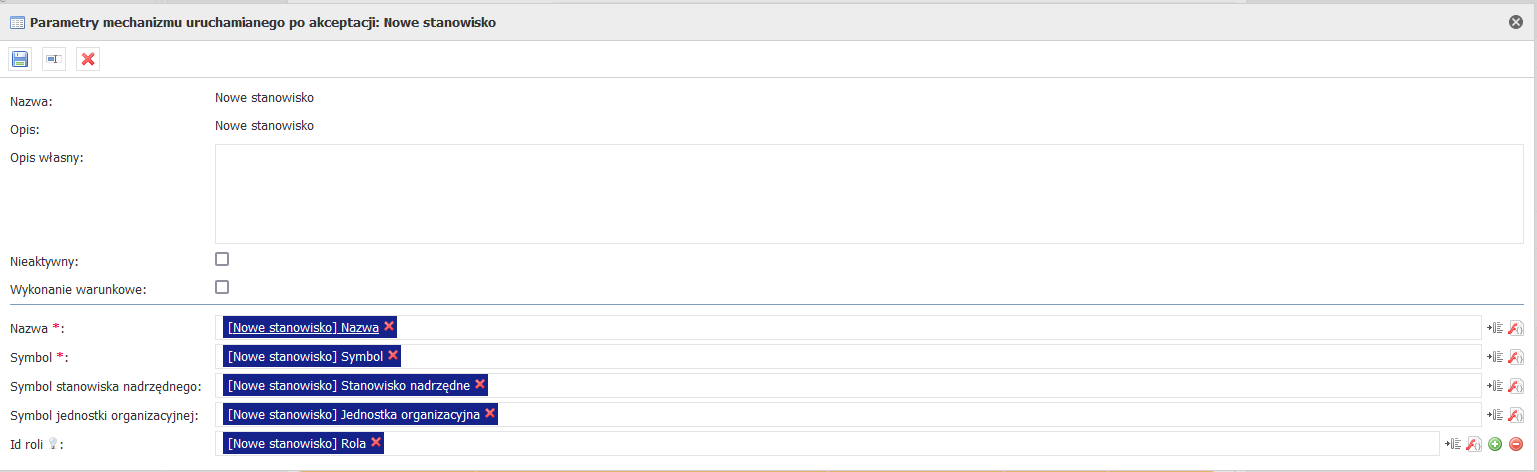This screenshot has width=1537, height=472.
Task: Remove the [Nowe stanowisko] Nazwa tag
Action: point(389,326)
